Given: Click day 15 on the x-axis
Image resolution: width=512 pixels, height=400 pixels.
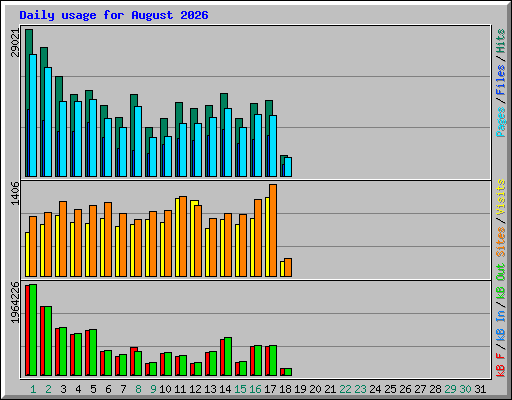Looking at the screenshot, I should pyautogui.click(x=240, y=389).
